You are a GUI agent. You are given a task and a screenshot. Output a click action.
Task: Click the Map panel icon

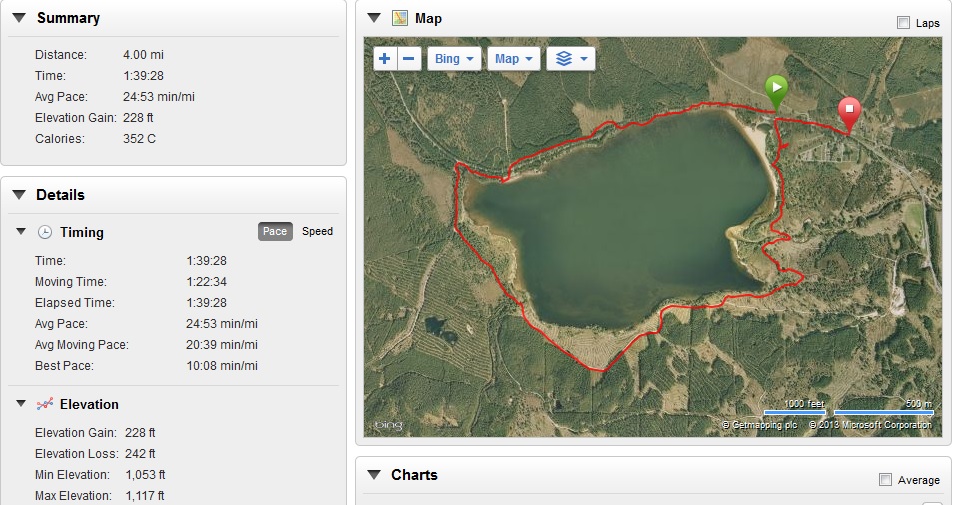coord(400,18)
